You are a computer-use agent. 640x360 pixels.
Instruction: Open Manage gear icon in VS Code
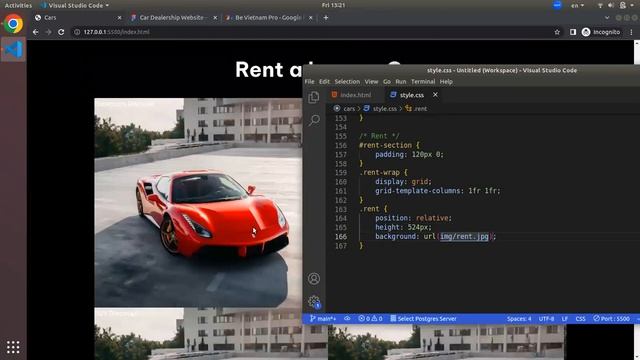(x=314, y=302)
